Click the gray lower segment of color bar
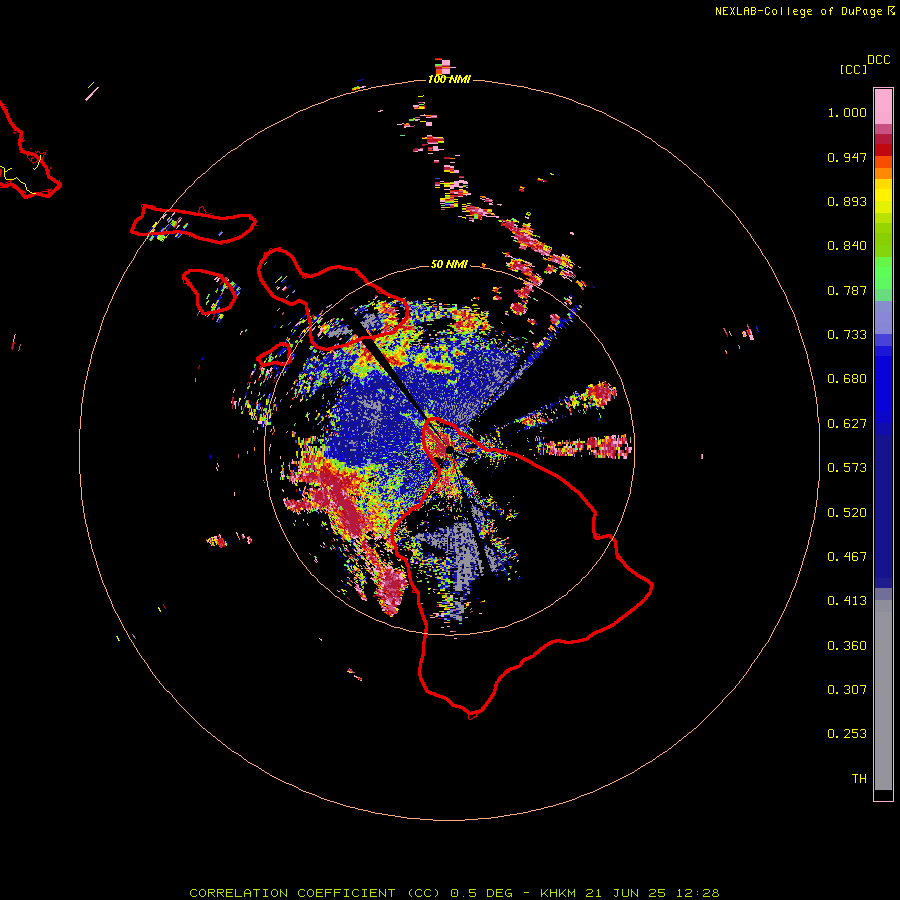The height and width of the screenshot is (900, 900). click(883, 695)
